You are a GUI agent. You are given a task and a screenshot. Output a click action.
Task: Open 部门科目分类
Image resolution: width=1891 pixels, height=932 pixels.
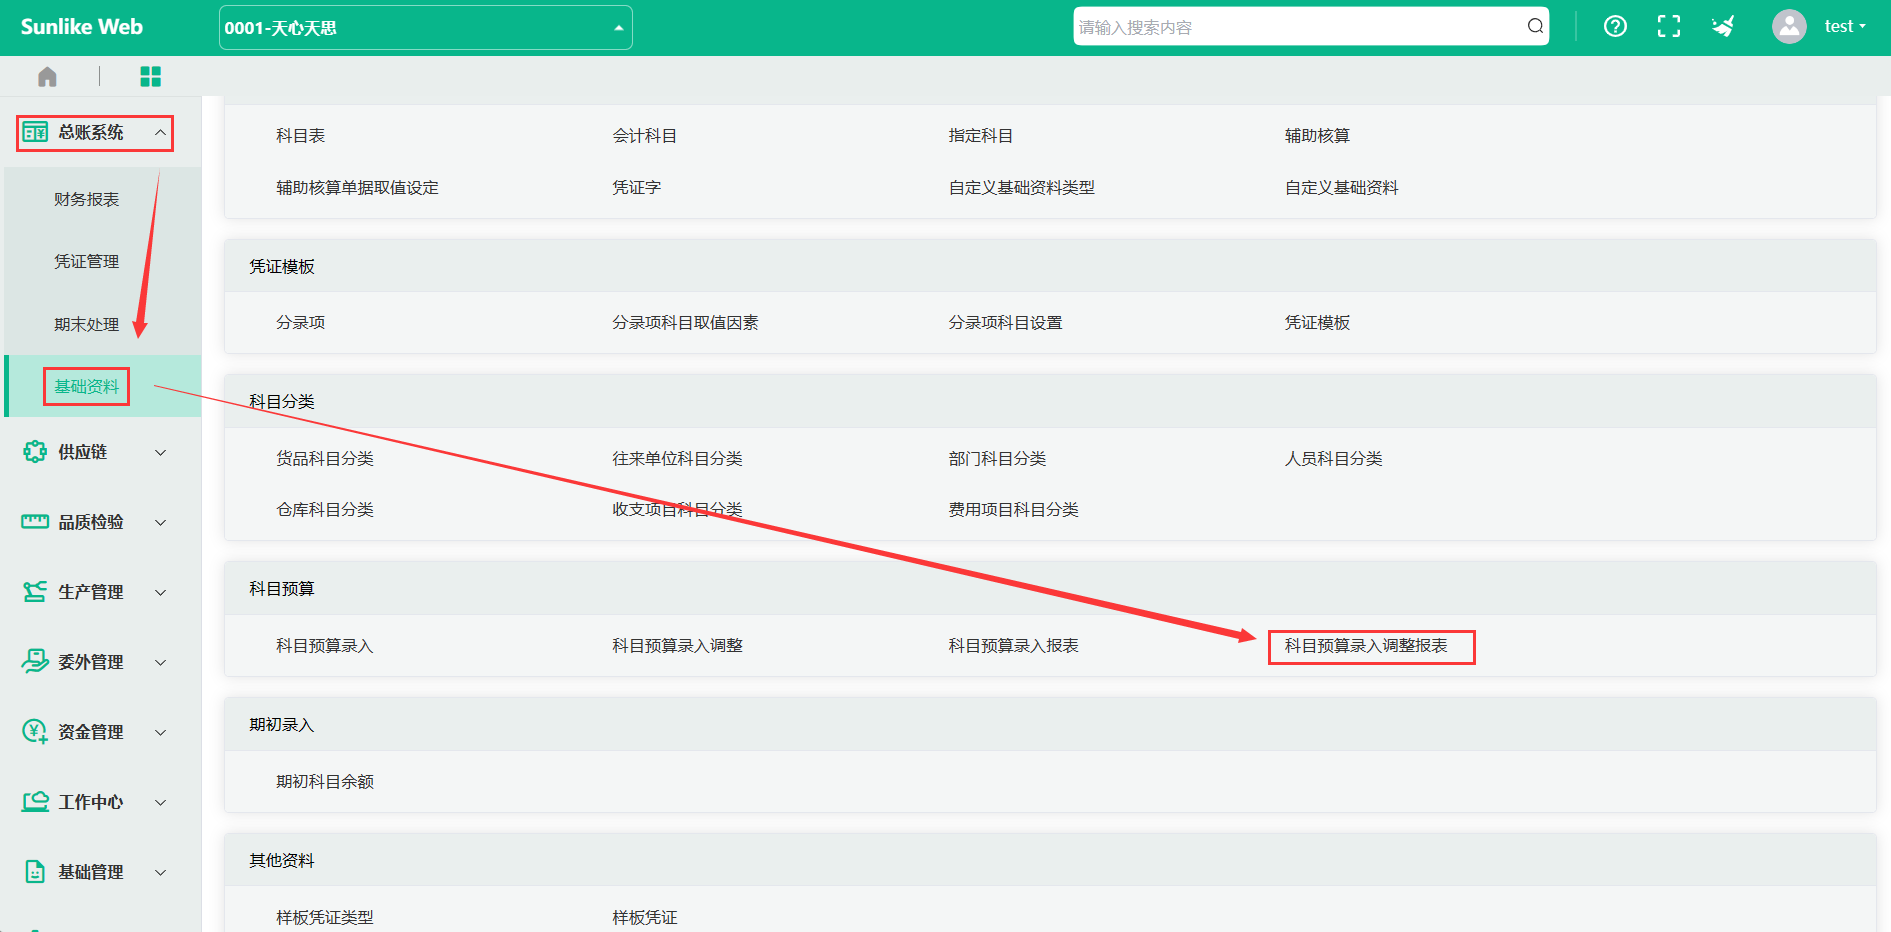click(x=998, y=459)
